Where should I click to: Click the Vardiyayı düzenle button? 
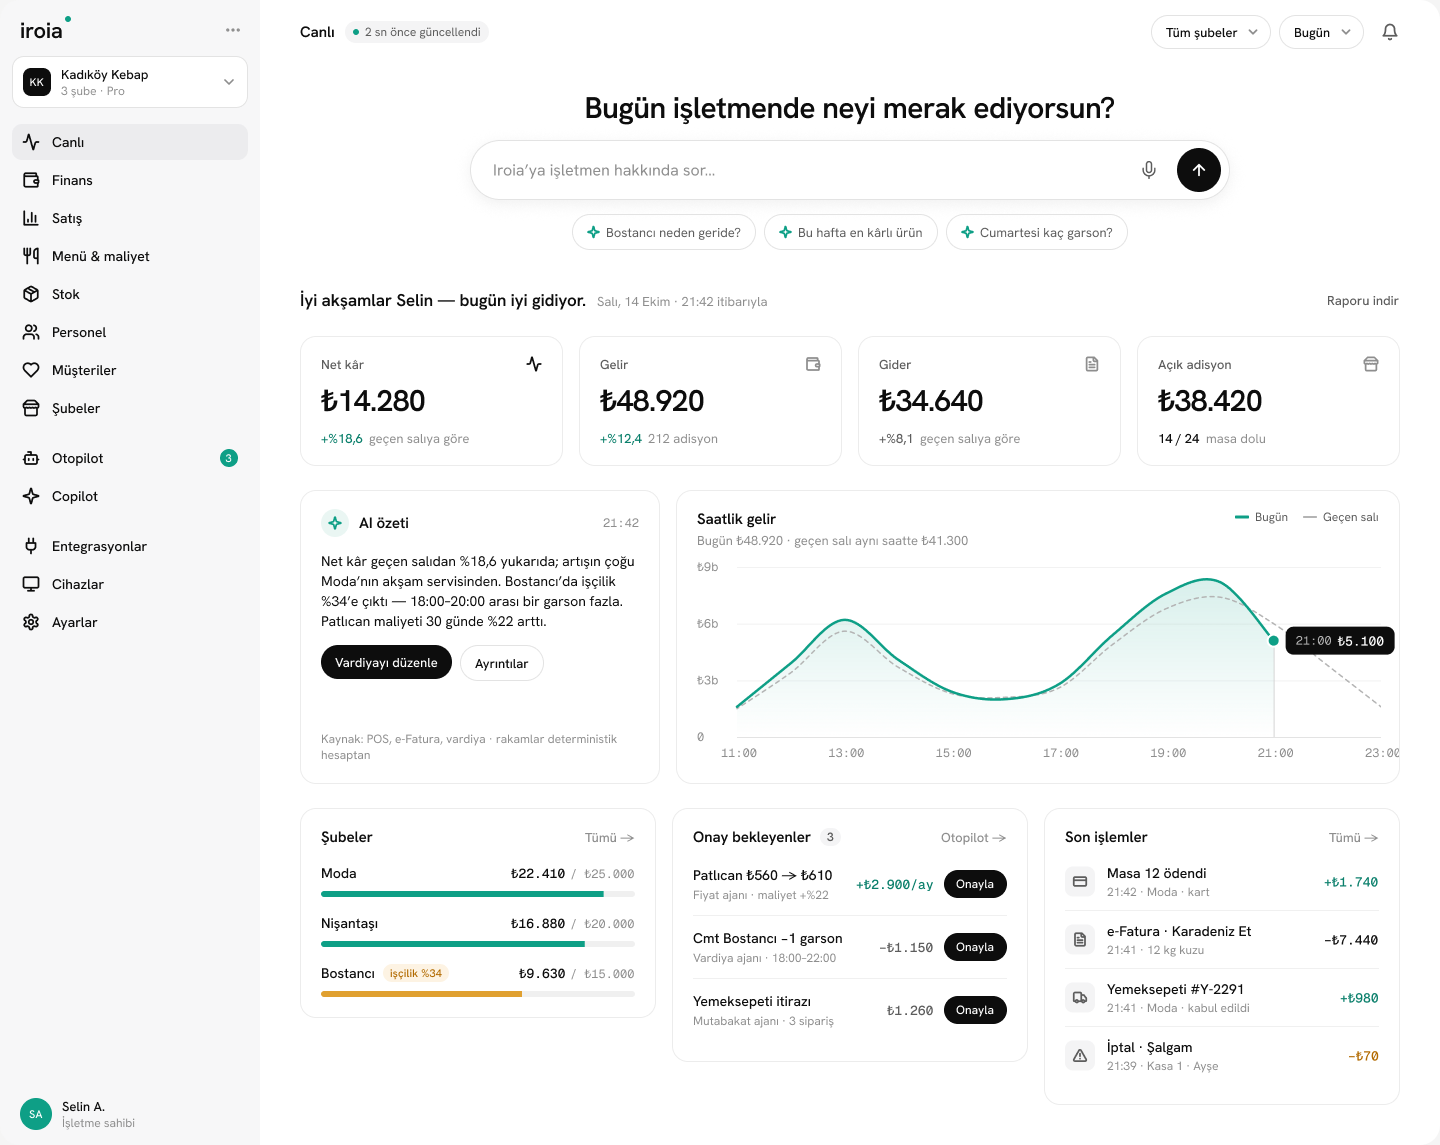pyautogui.click(x=386, y=663)
